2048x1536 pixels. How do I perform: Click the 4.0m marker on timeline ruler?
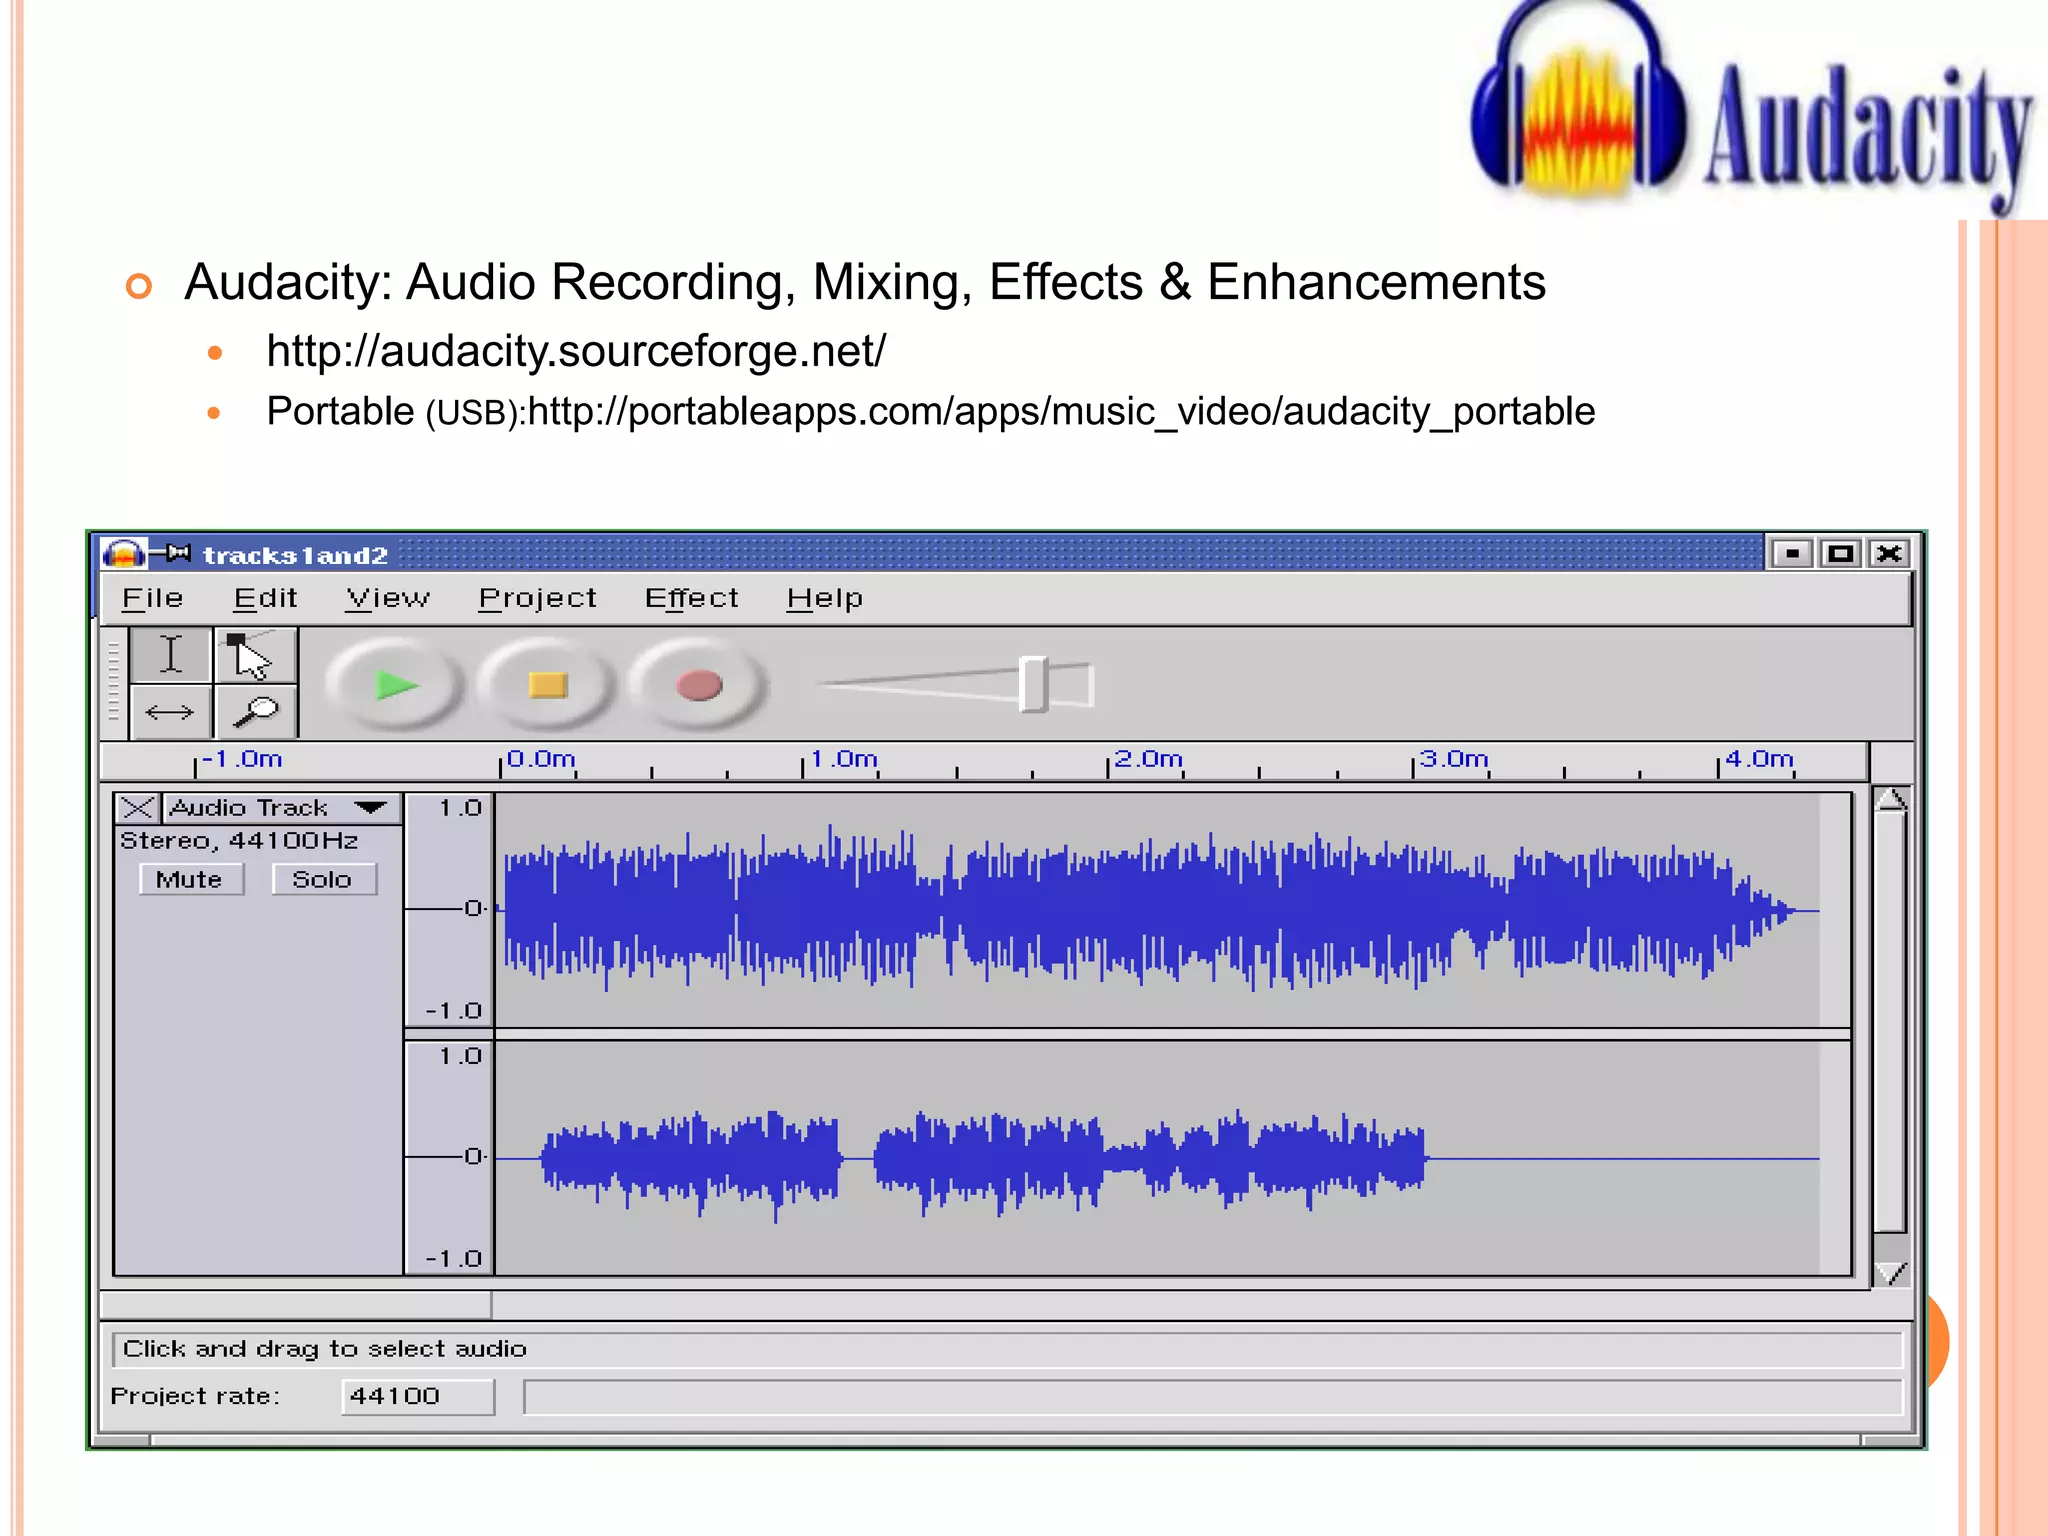point(1758,760)
